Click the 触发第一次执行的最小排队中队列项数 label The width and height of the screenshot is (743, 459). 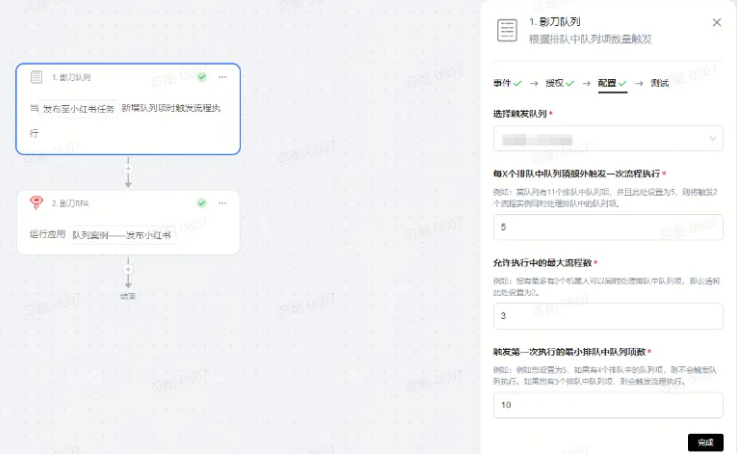569,351
